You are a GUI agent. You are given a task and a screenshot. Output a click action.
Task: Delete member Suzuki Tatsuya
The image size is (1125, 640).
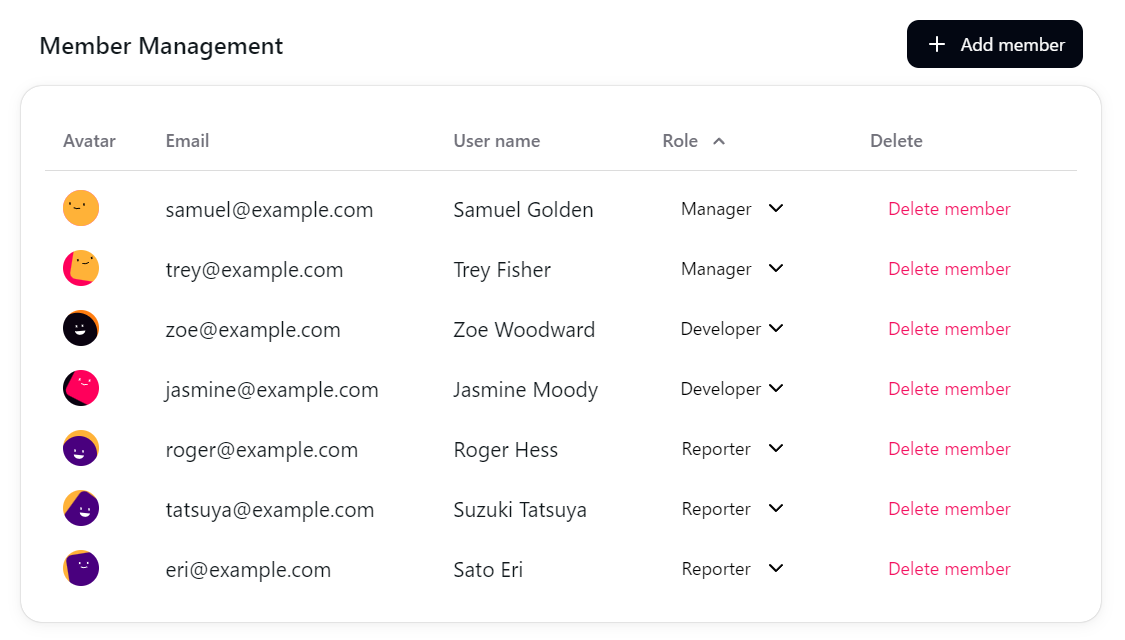pyautogui.click(x=948, y=508)
